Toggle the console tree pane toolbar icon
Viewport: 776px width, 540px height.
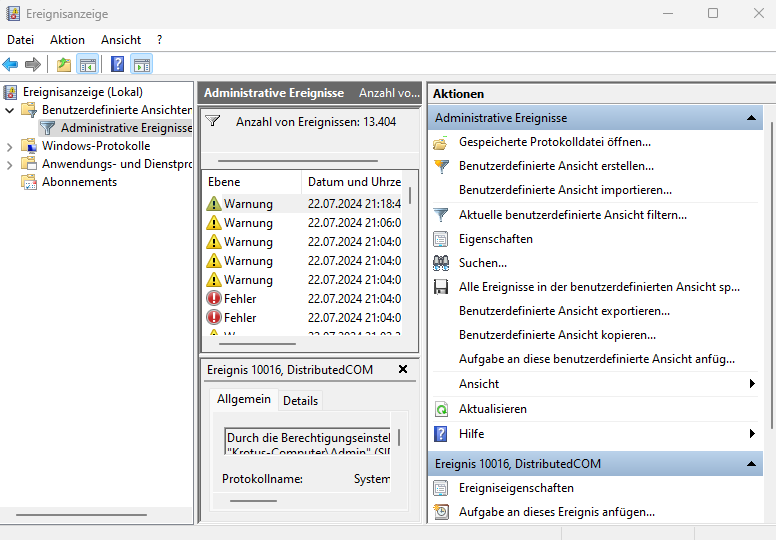click(88, 64)
